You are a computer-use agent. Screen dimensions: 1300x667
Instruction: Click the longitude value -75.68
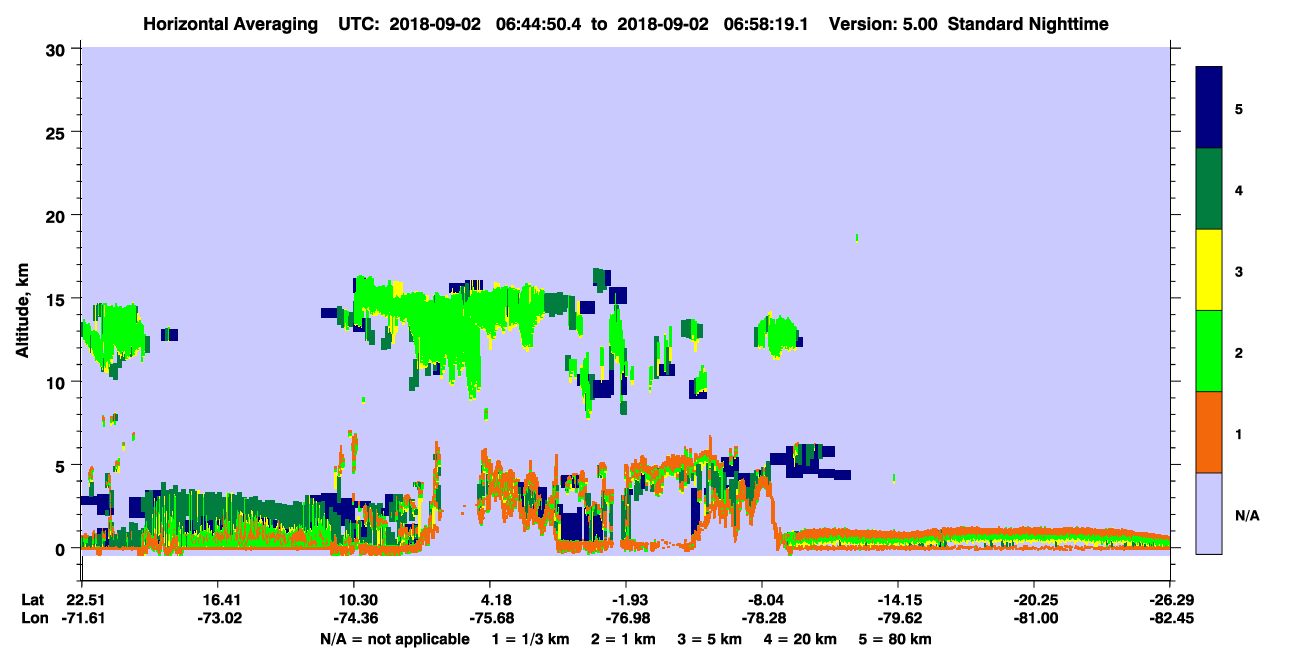pos(489,618)
